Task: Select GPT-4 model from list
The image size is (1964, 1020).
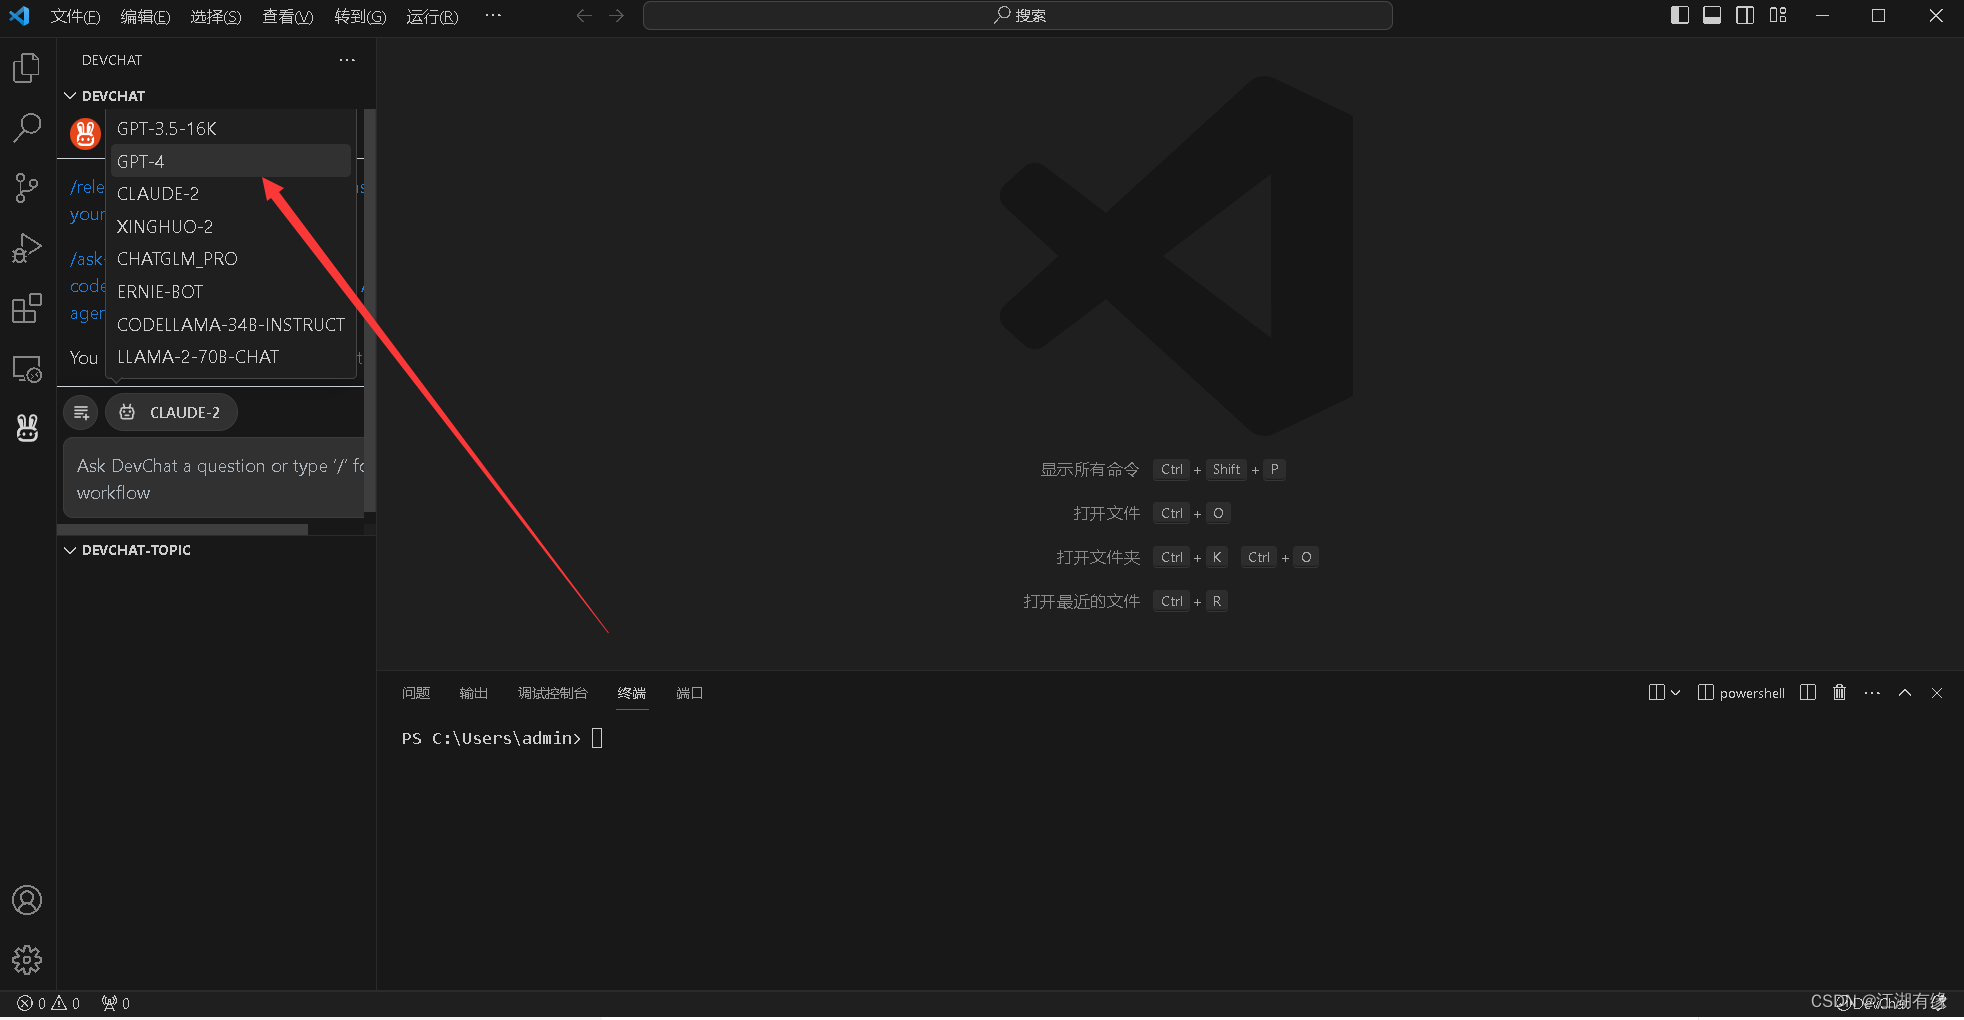Action: click(x=231, y=161)
